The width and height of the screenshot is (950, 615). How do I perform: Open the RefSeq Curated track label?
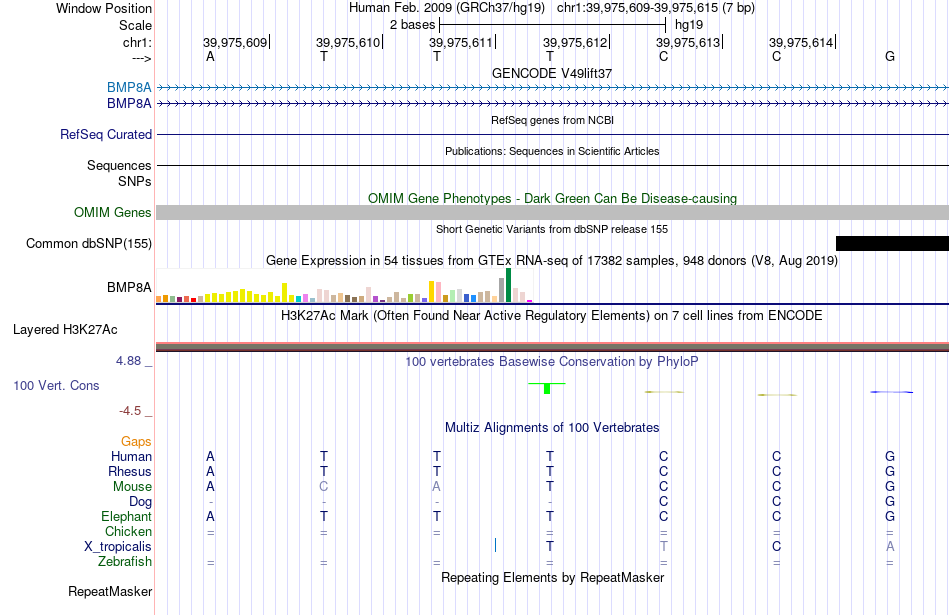point(106,135)
